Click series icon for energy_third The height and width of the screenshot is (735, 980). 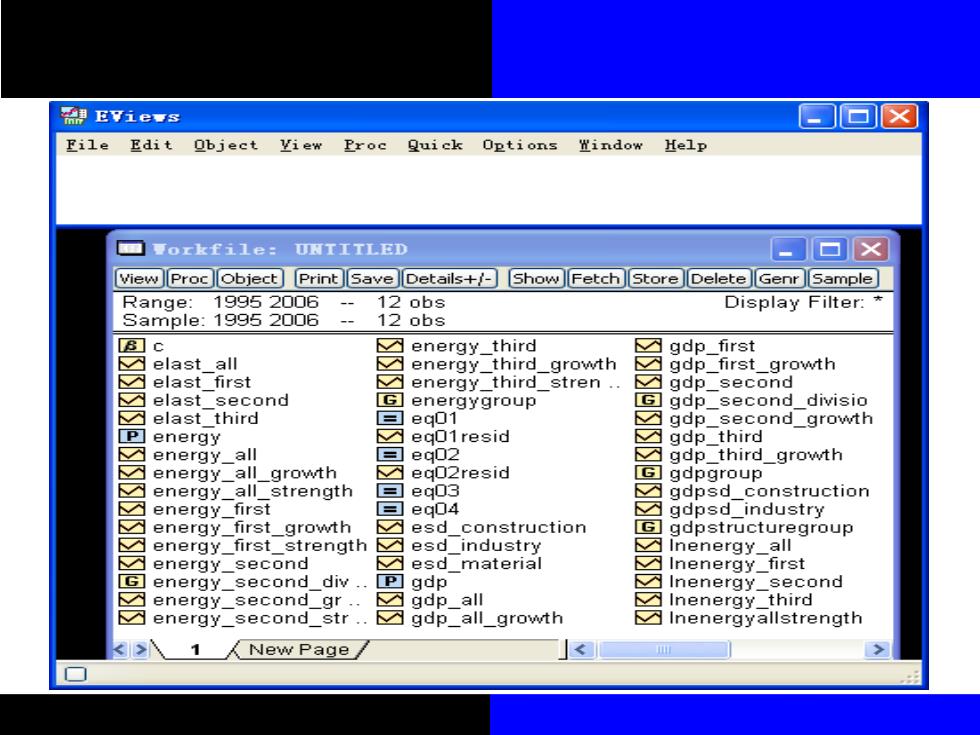click(x=390, y=346)
